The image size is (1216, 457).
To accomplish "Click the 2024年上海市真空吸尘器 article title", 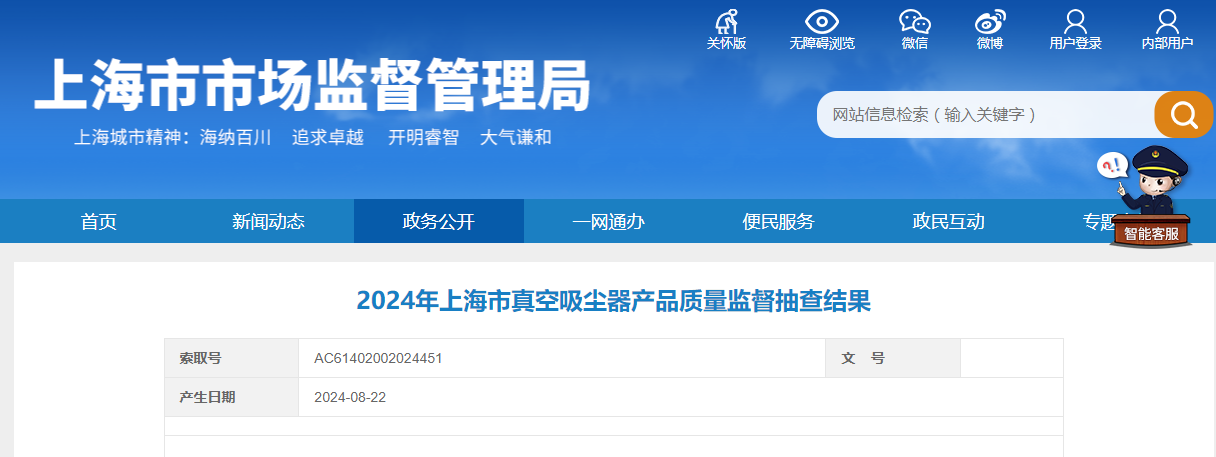I will coord(614,300).
